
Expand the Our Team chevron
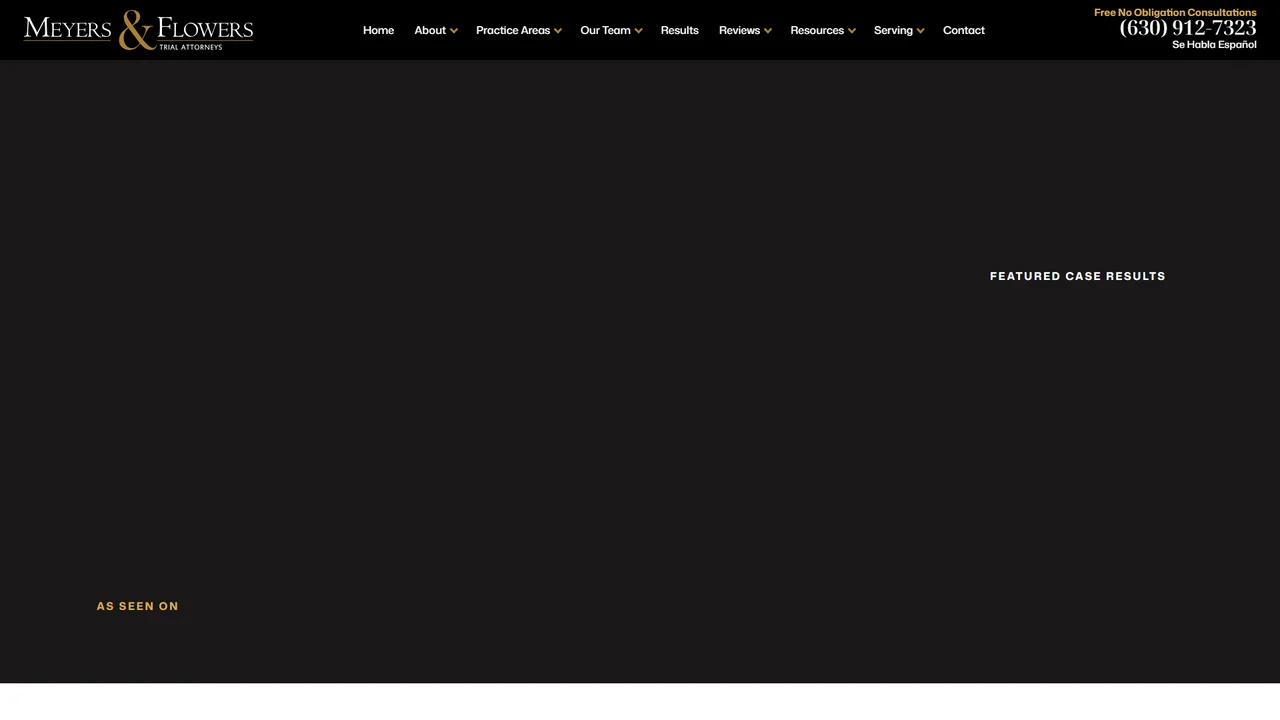click(638, 31)
